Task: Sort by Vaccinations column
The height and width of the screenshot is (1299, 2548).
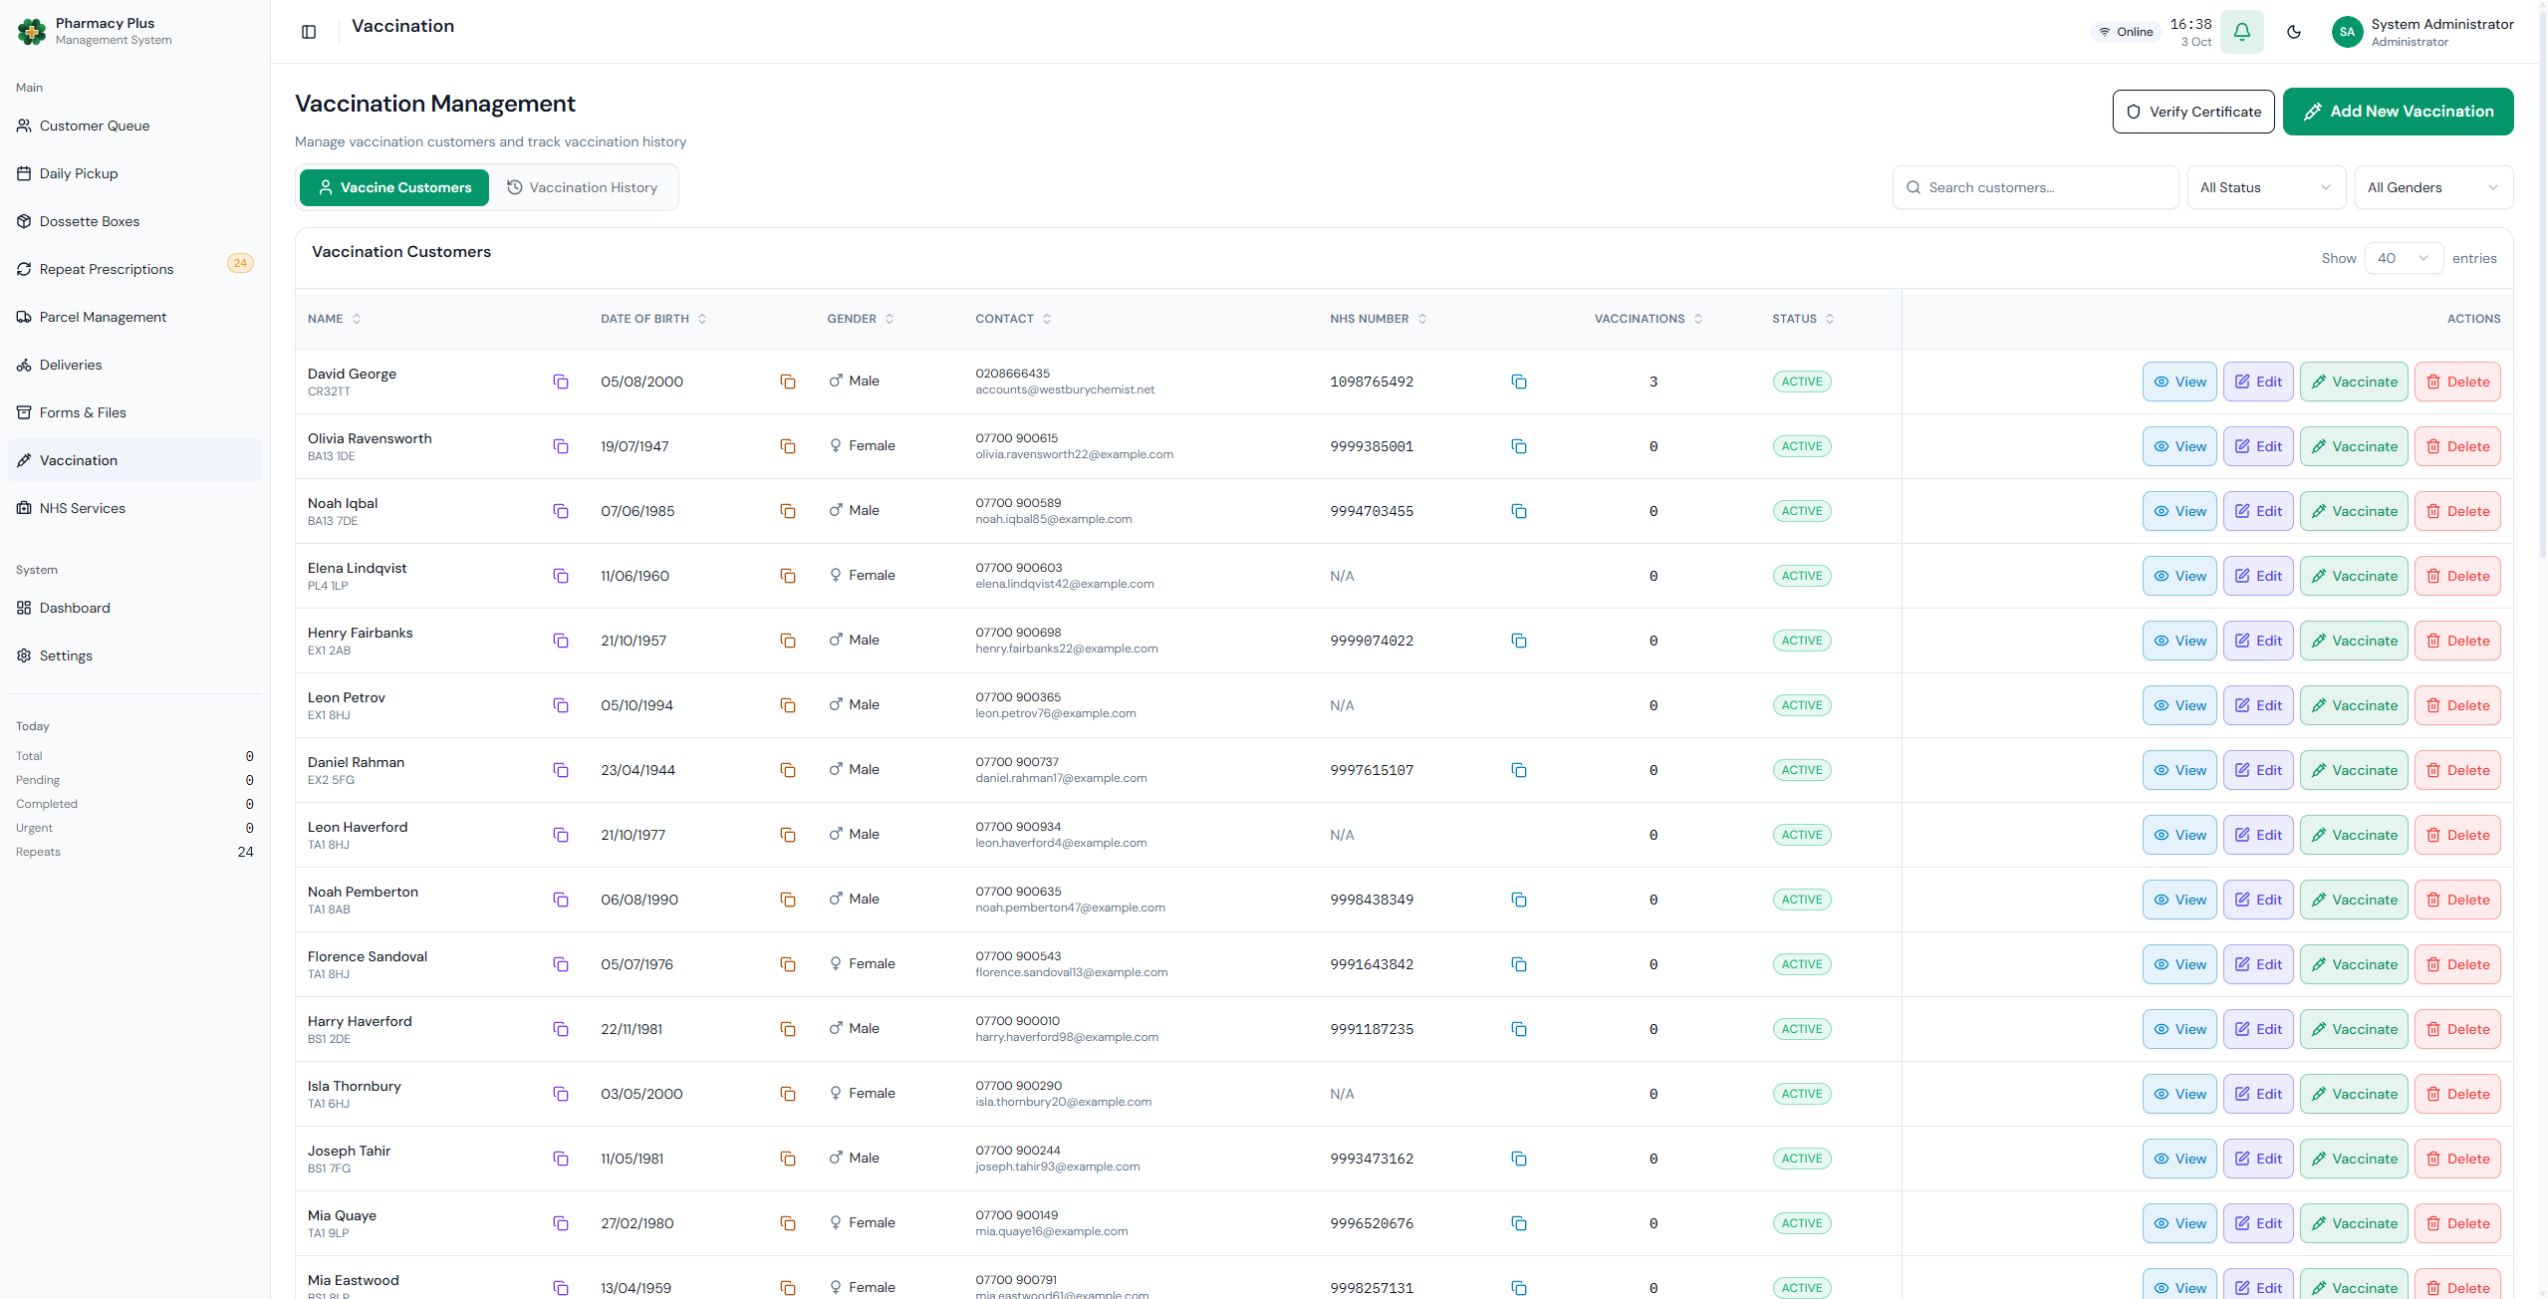Action: pyautogui.click(x=1648, y=319)
